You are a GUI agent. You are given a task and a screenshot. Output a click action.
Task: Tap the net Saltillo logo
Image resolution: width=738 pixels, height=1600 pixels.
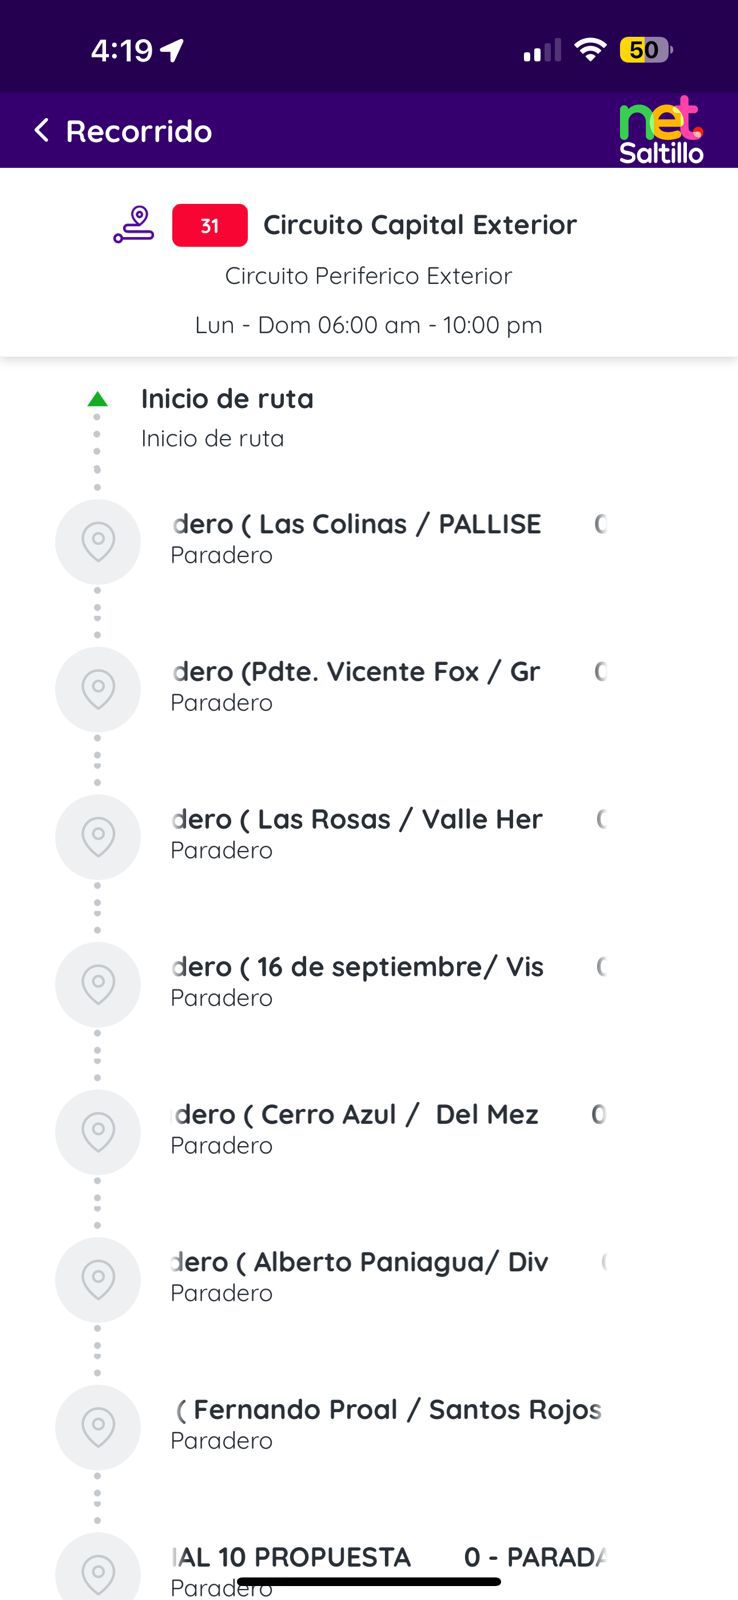click(661, 131)
